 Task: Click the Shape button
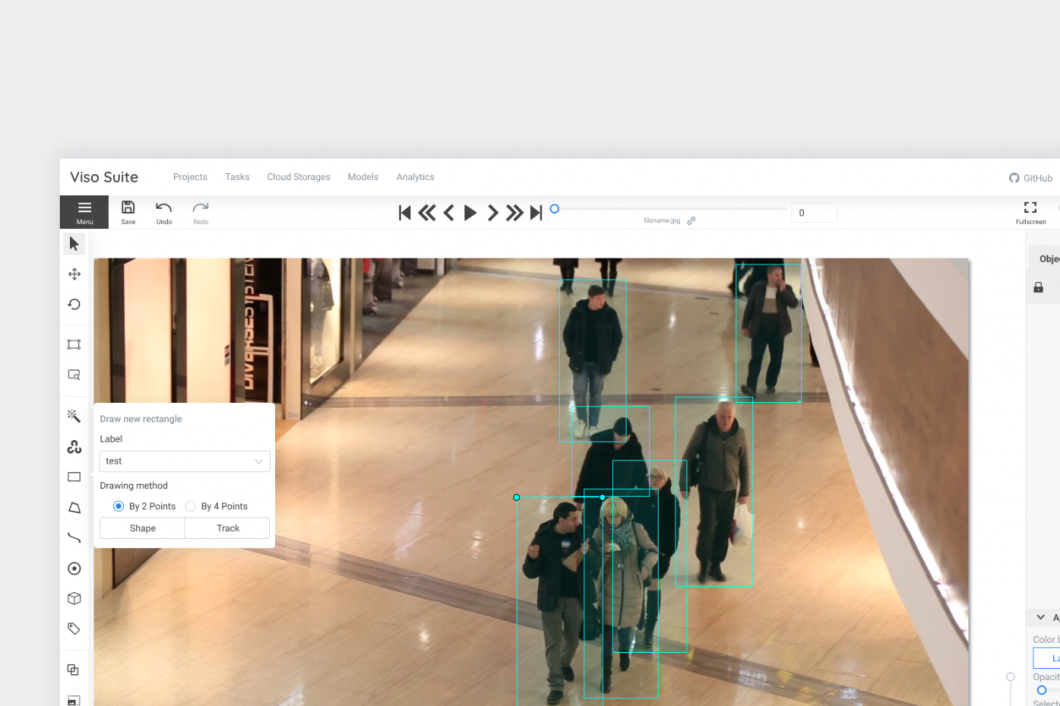tap(143, 528)
